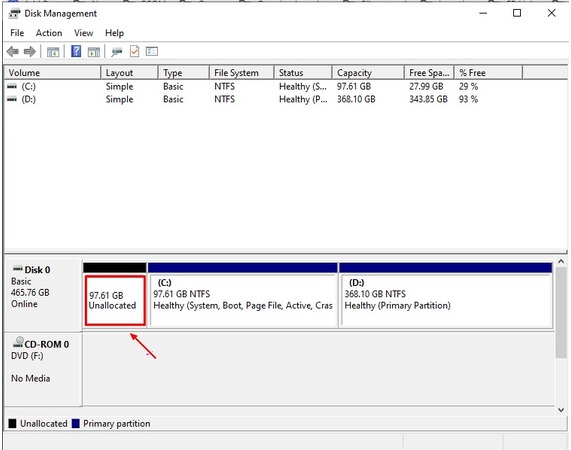571x450 pixels.
Task: Toggle Show/Hide Console Tree toolbar icon
Action: [x=53, y=52]
